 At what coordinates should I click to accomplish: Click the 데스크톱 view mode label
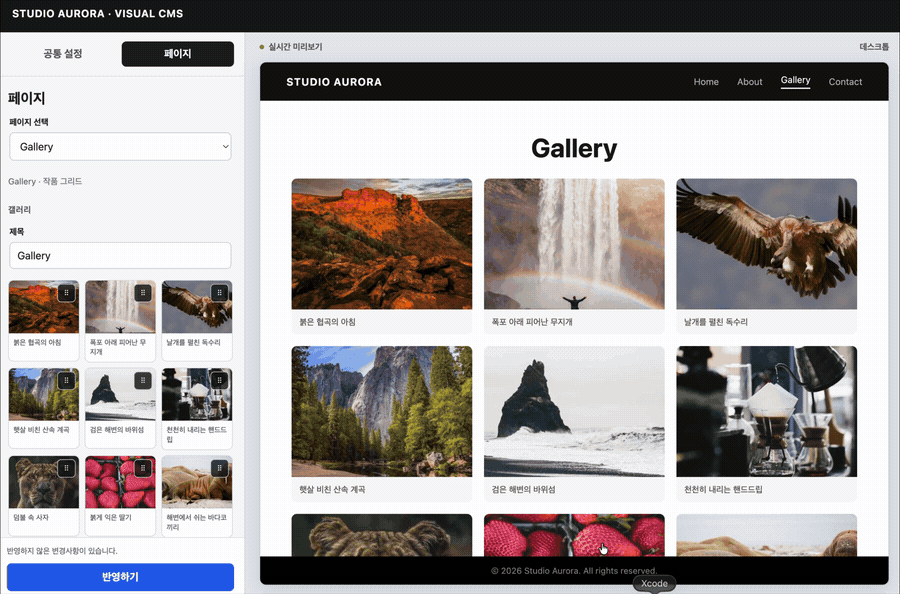874,47
